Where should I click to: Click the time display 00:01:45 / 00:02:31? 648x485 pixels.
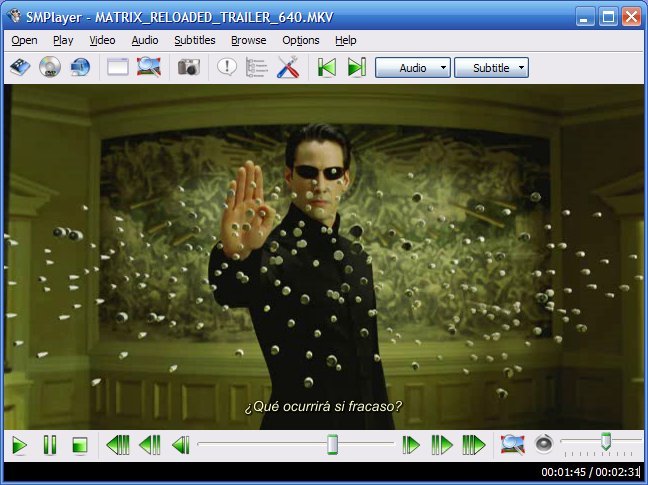pos(591,472)
